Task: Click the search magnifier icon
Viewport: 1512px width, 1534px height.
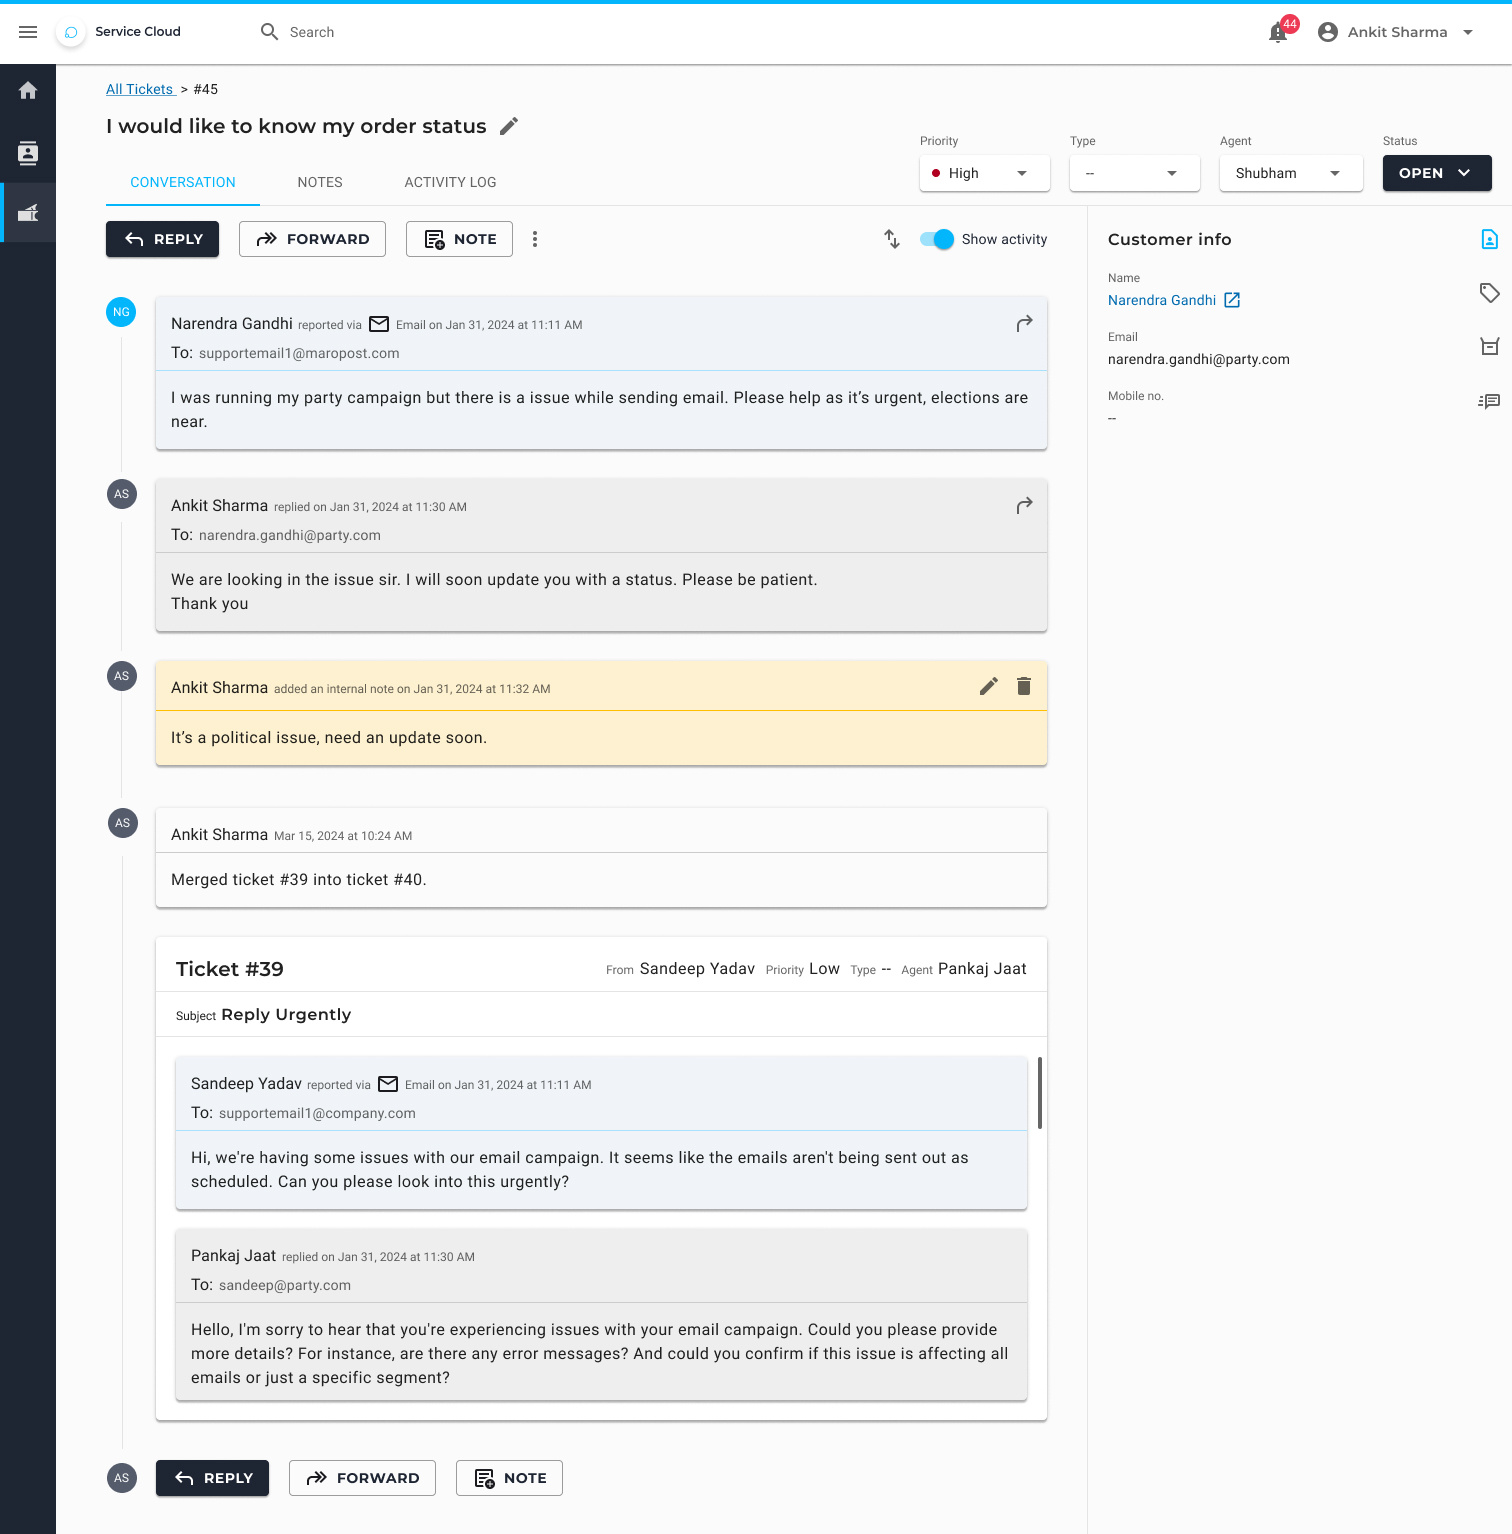Action: click(x=269, y=32)
